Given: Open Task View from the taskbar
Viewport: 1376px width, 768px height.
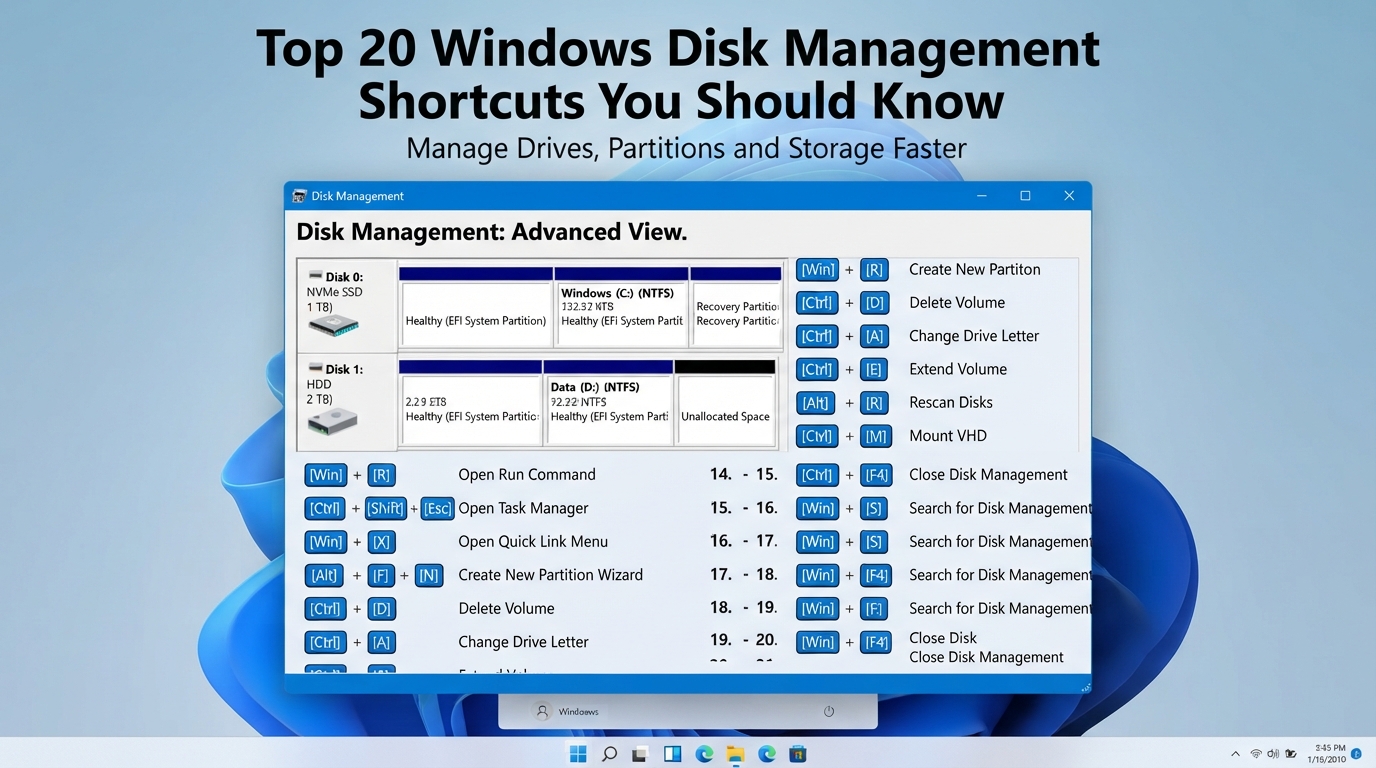Looking at the screenshot, I should pyautogui.click(x=640, y=754).
